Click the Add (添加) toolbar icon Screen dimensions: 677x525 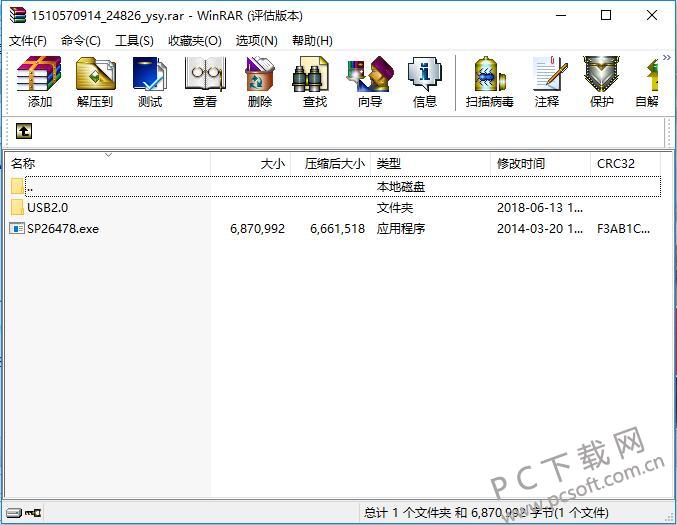coord(39,82)
